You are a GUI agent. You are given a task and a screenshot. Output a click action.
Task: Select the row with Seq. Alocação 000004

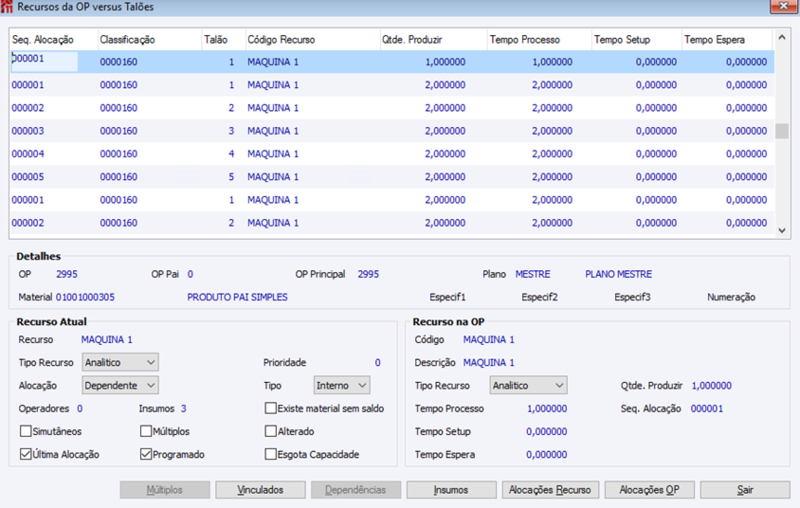392,154
